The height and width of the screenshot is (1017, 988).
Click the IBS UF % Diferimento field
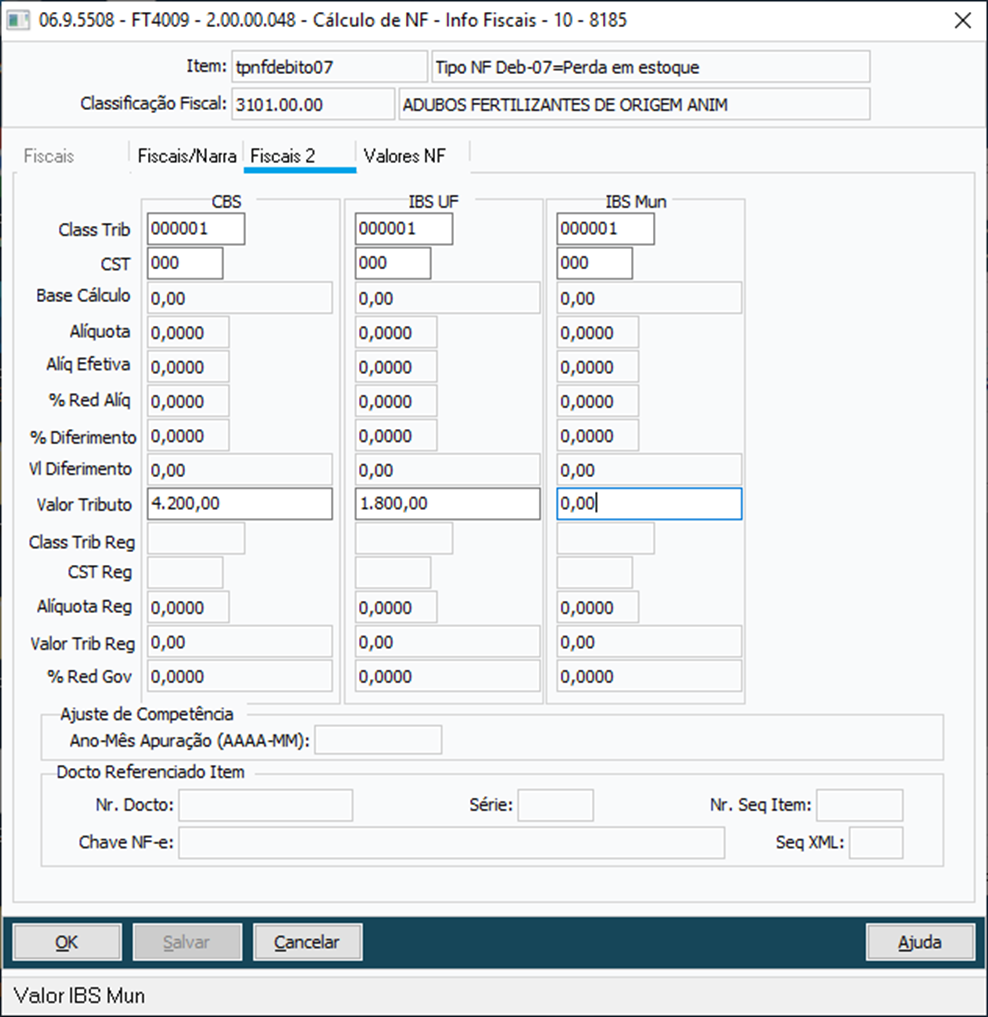[x=396, y=435]
